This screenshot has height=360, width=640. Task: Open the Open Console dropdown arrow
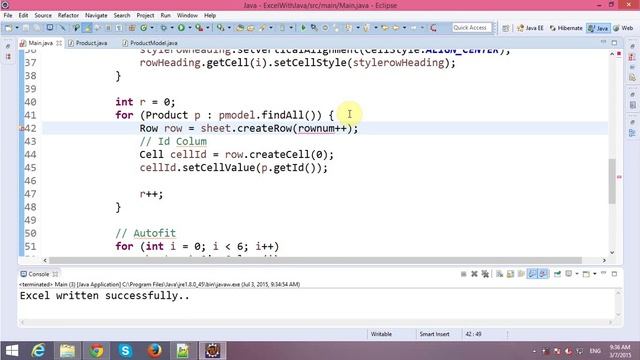point(595,274)
